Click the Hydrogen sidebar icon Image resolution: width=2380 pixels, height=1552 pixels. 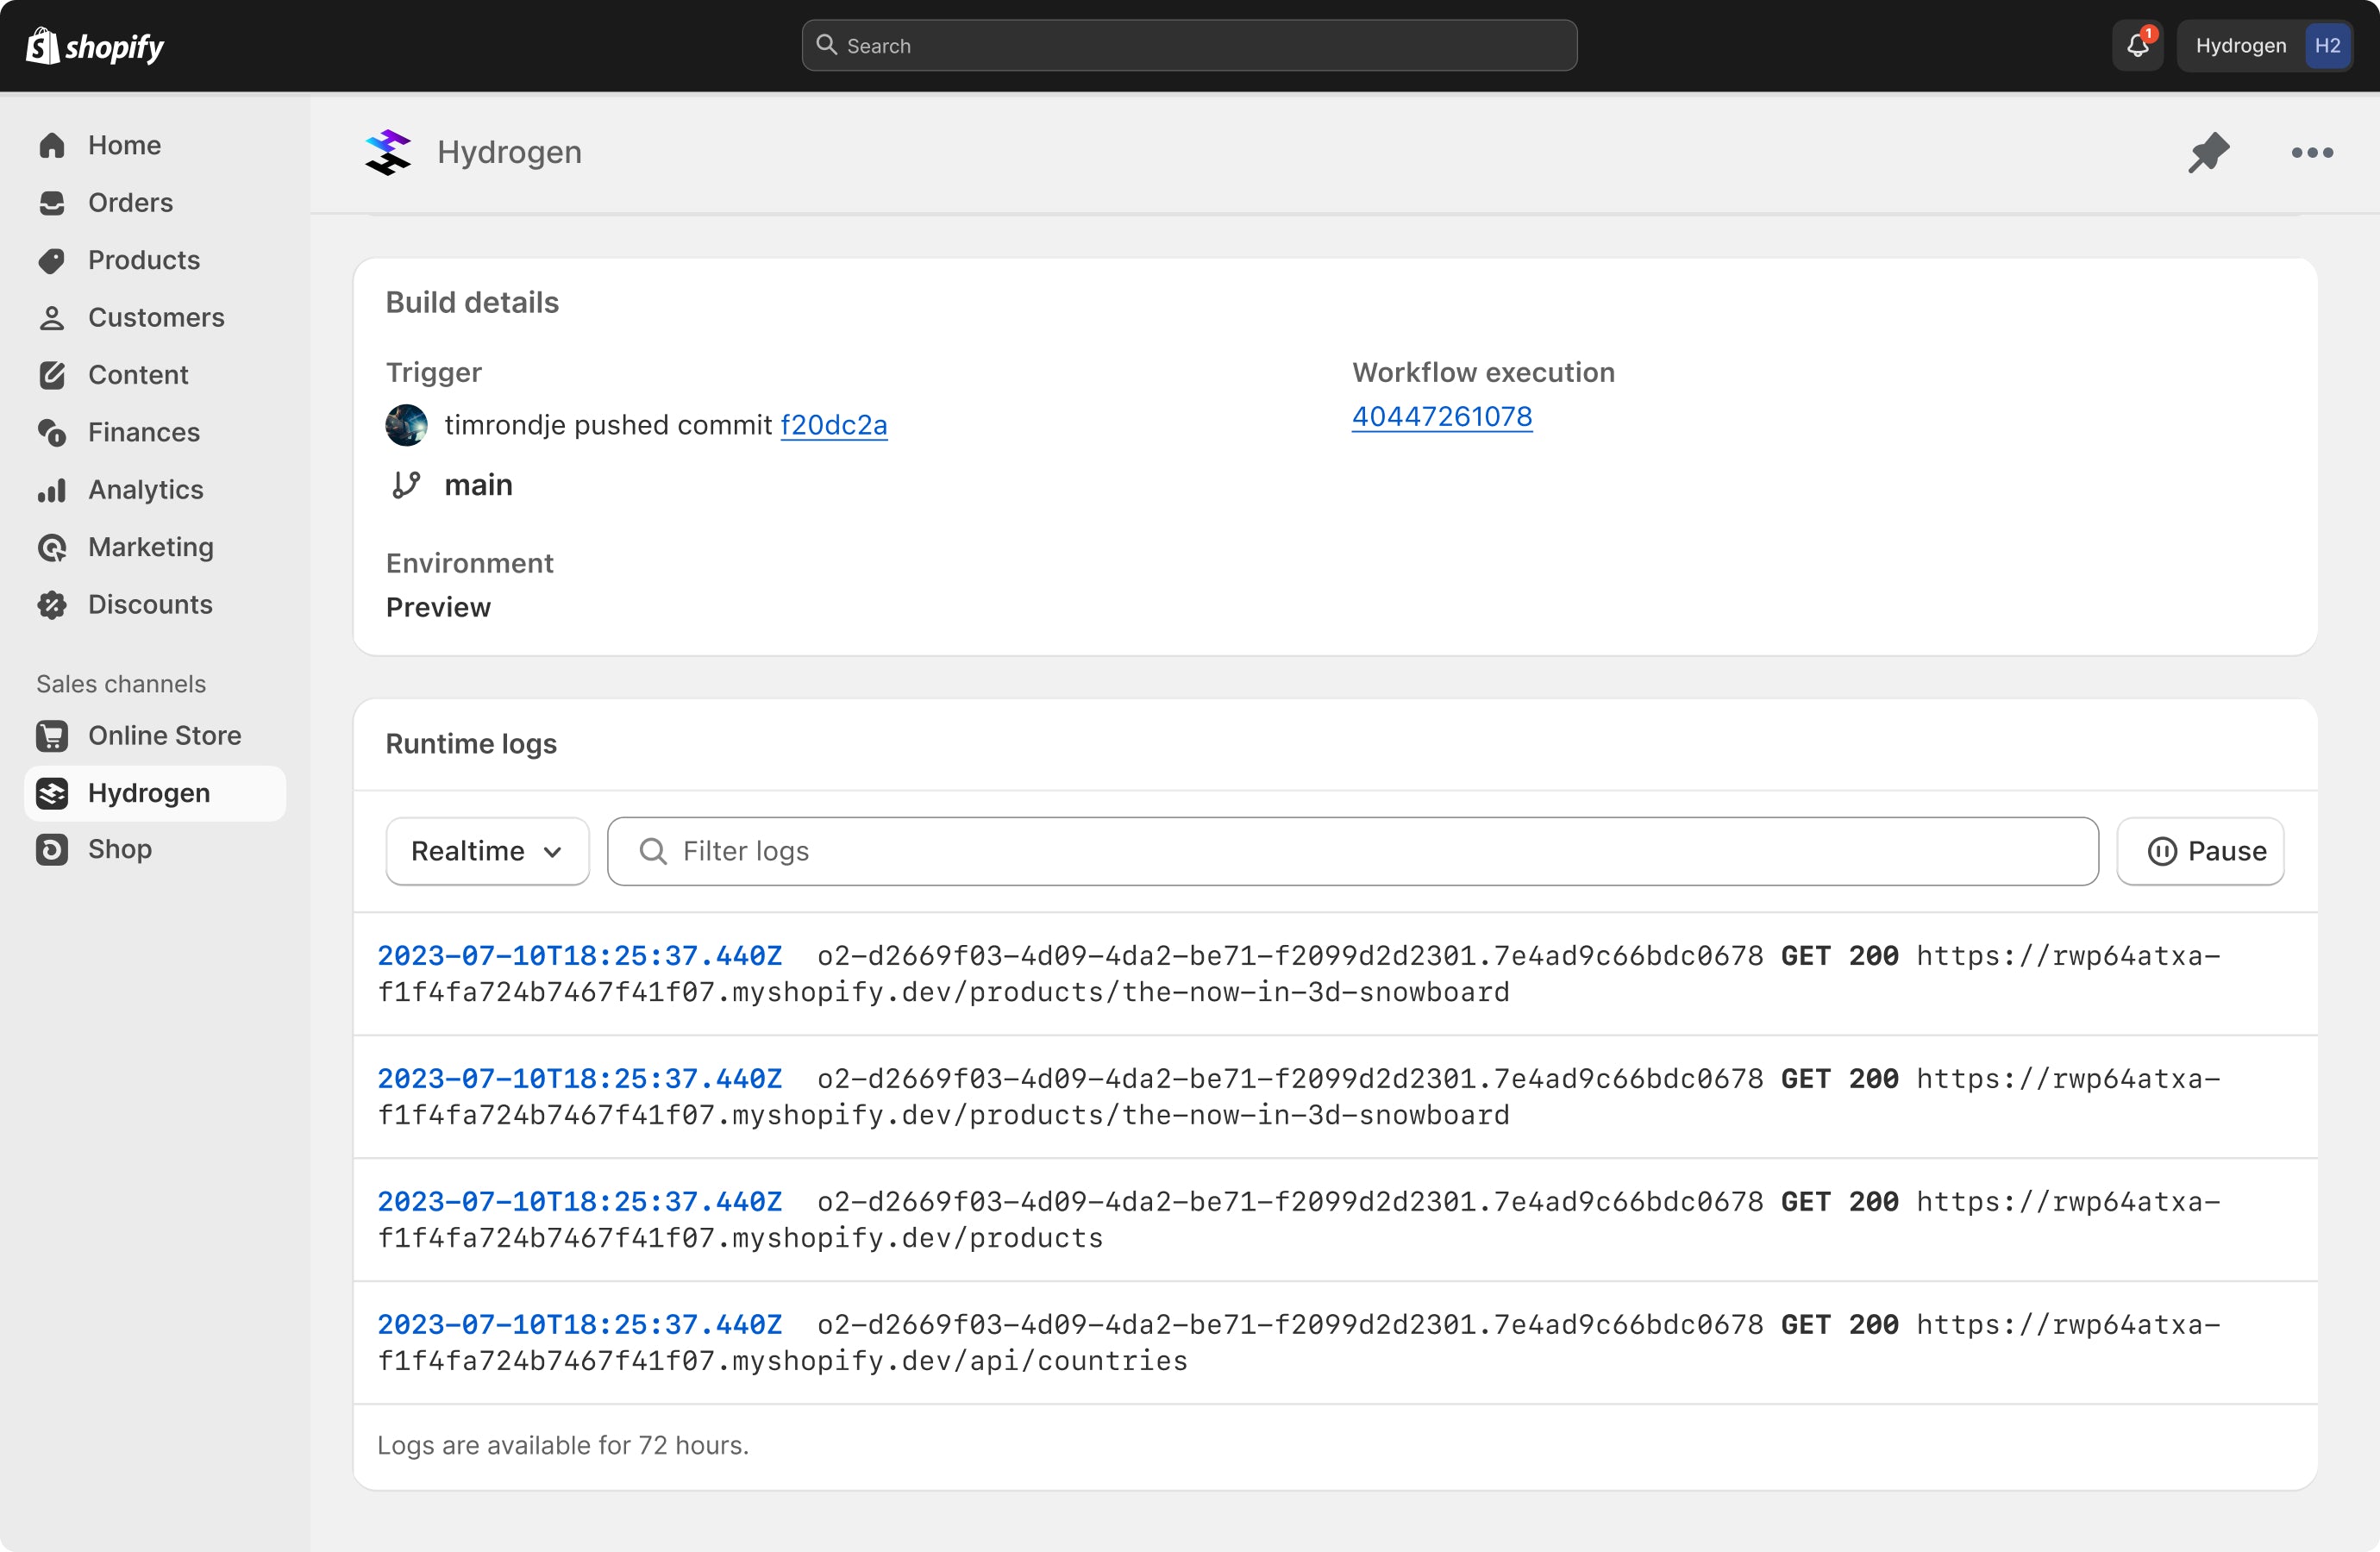point(52,793)
